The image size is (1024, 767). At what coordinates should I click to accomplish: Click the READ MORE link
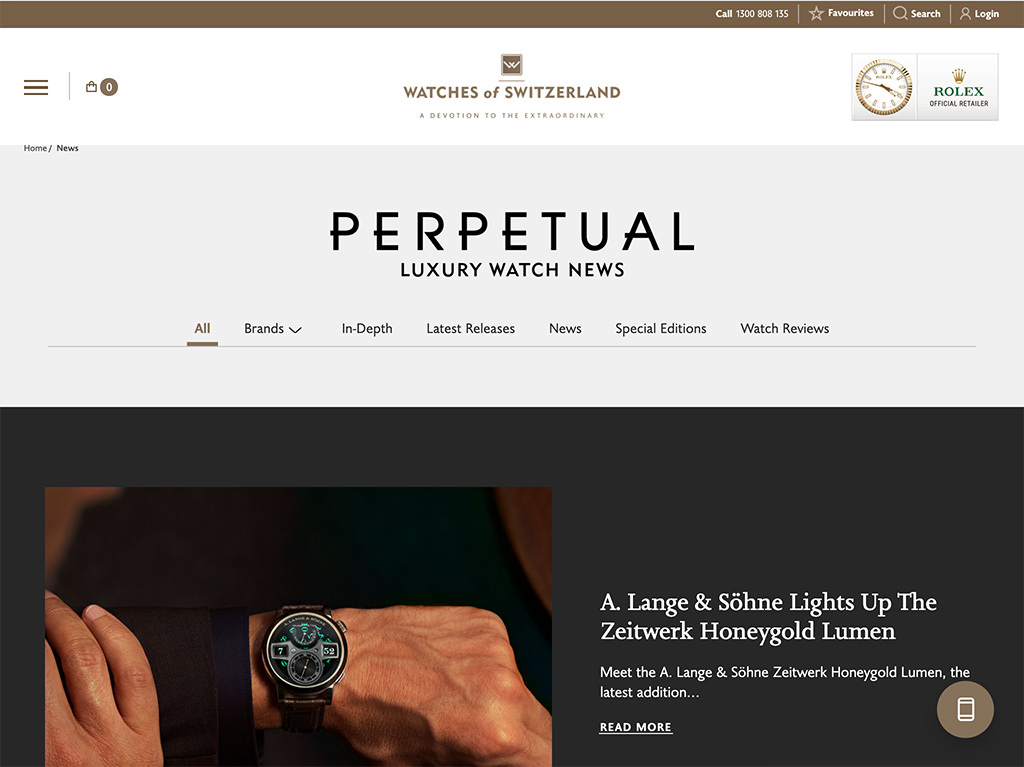[x=635, y=727]
